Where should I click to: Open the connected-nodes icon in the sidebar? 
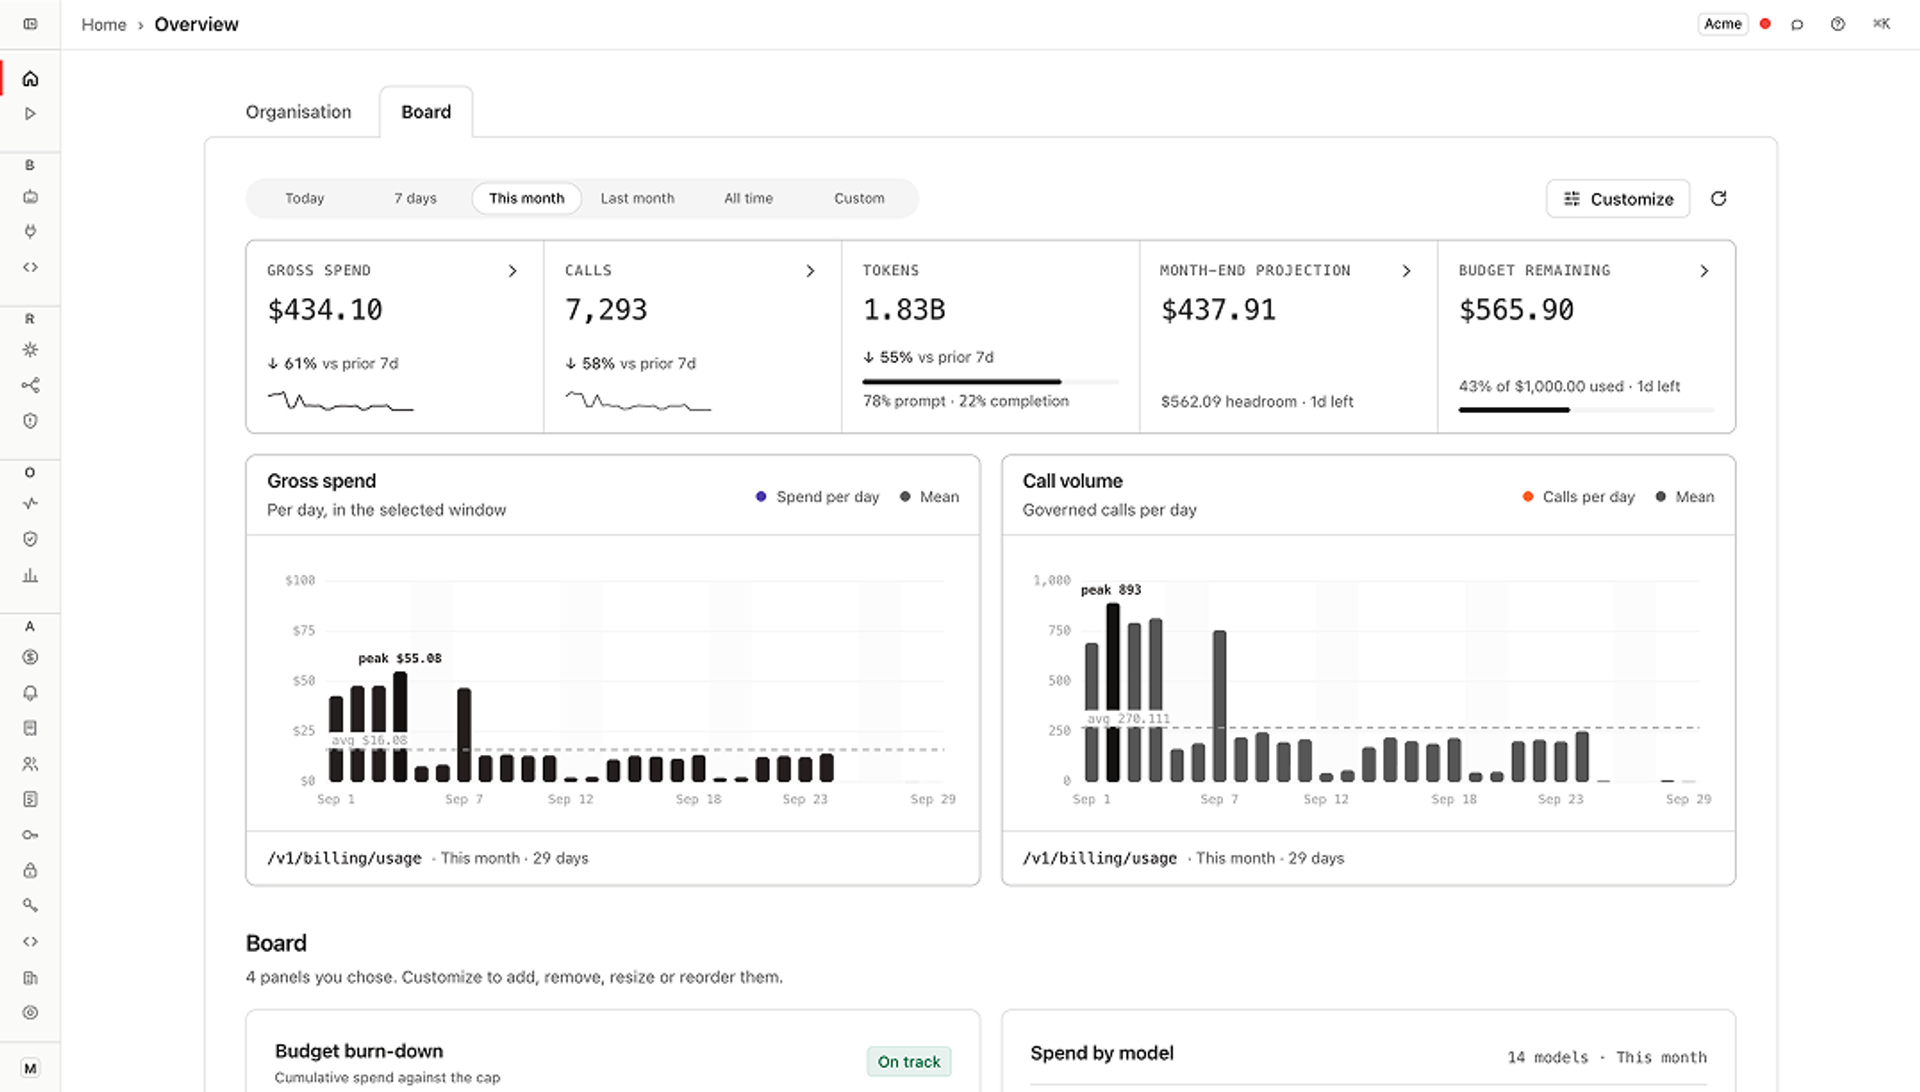pyautogui.click(x=30, y=386)
